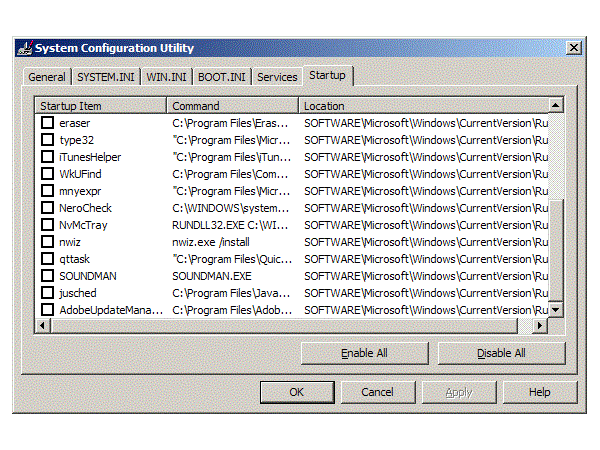
Task: Toggle the NvMcTray checkbox
Action: 47,225
